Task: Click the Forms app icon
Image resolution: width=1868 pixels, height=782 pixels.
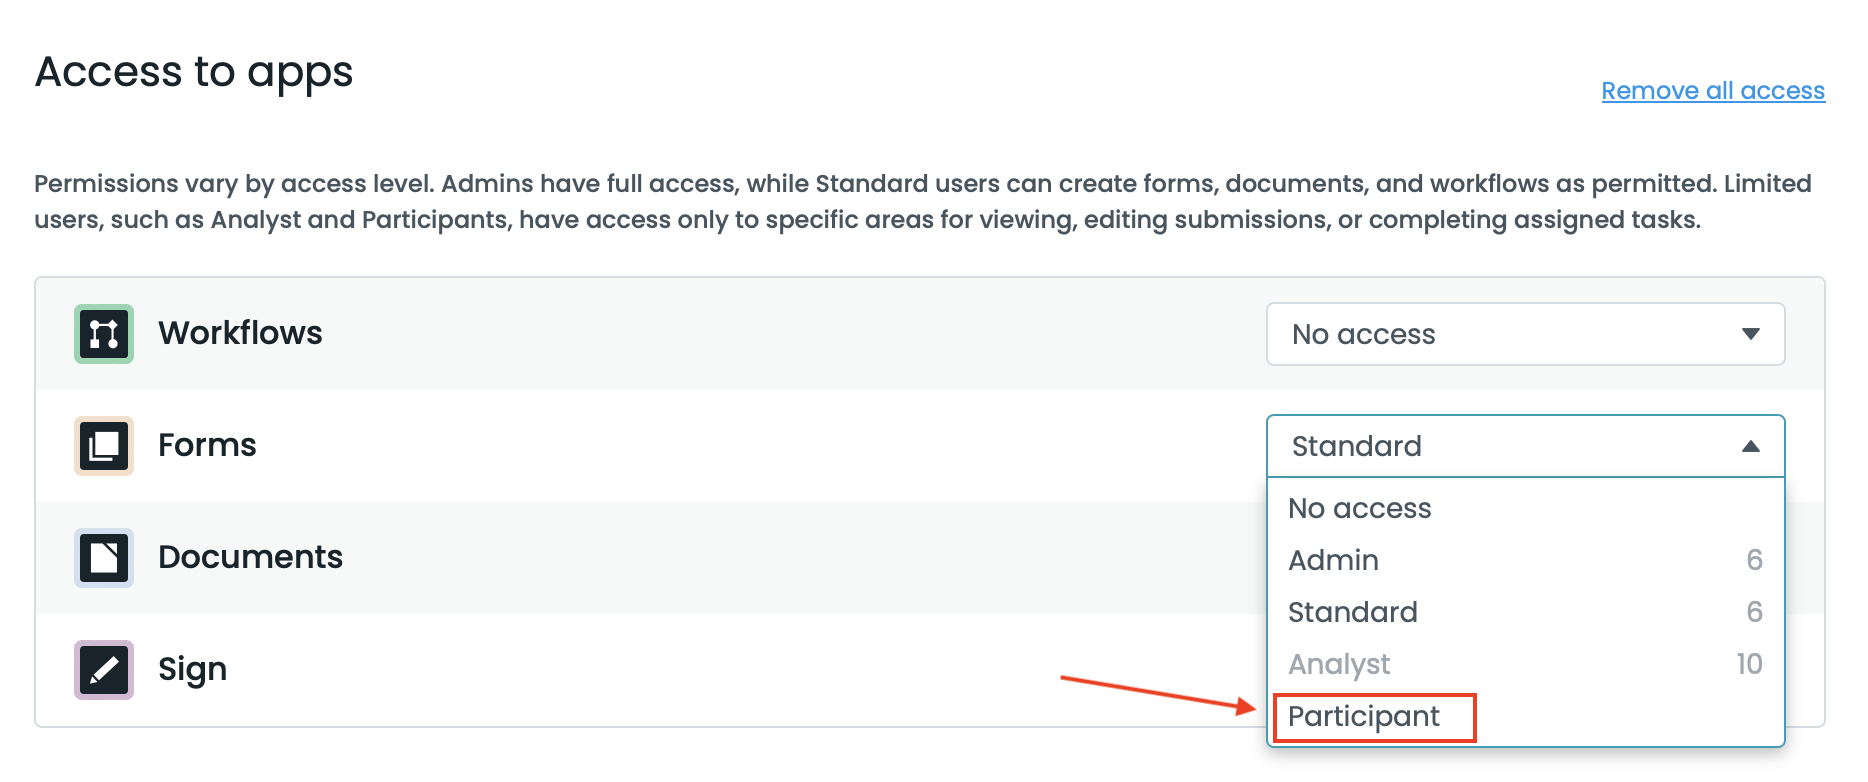Action: [x=104, y=446]
